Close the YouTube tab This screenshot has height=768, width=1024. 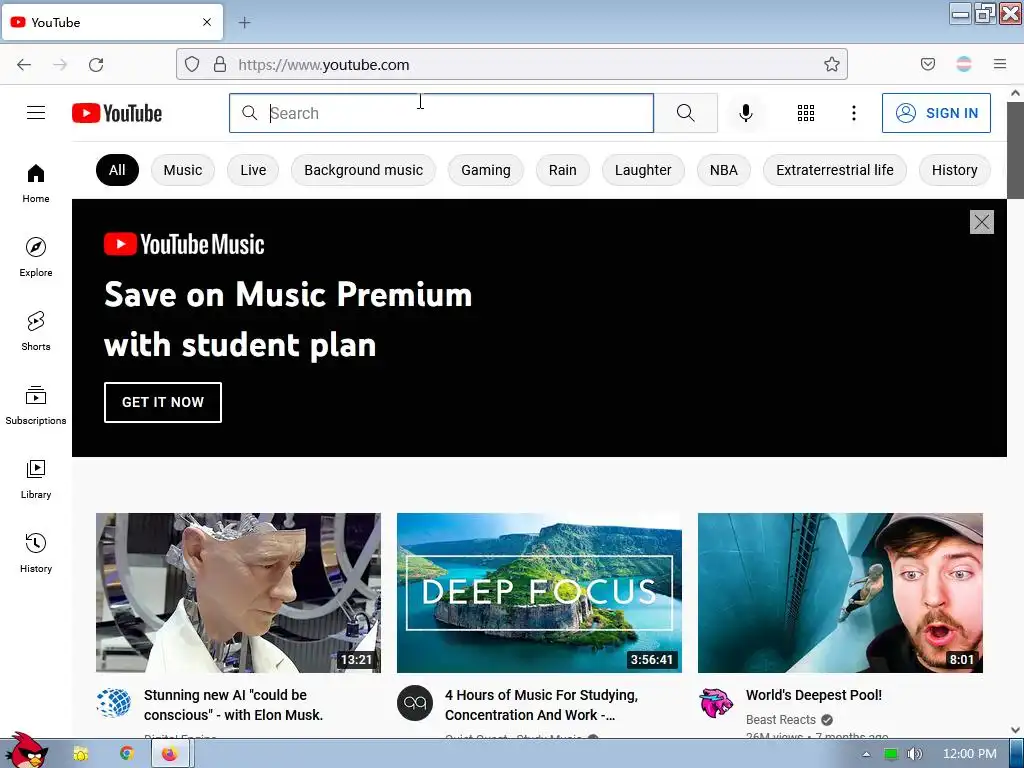coord(207,22)
